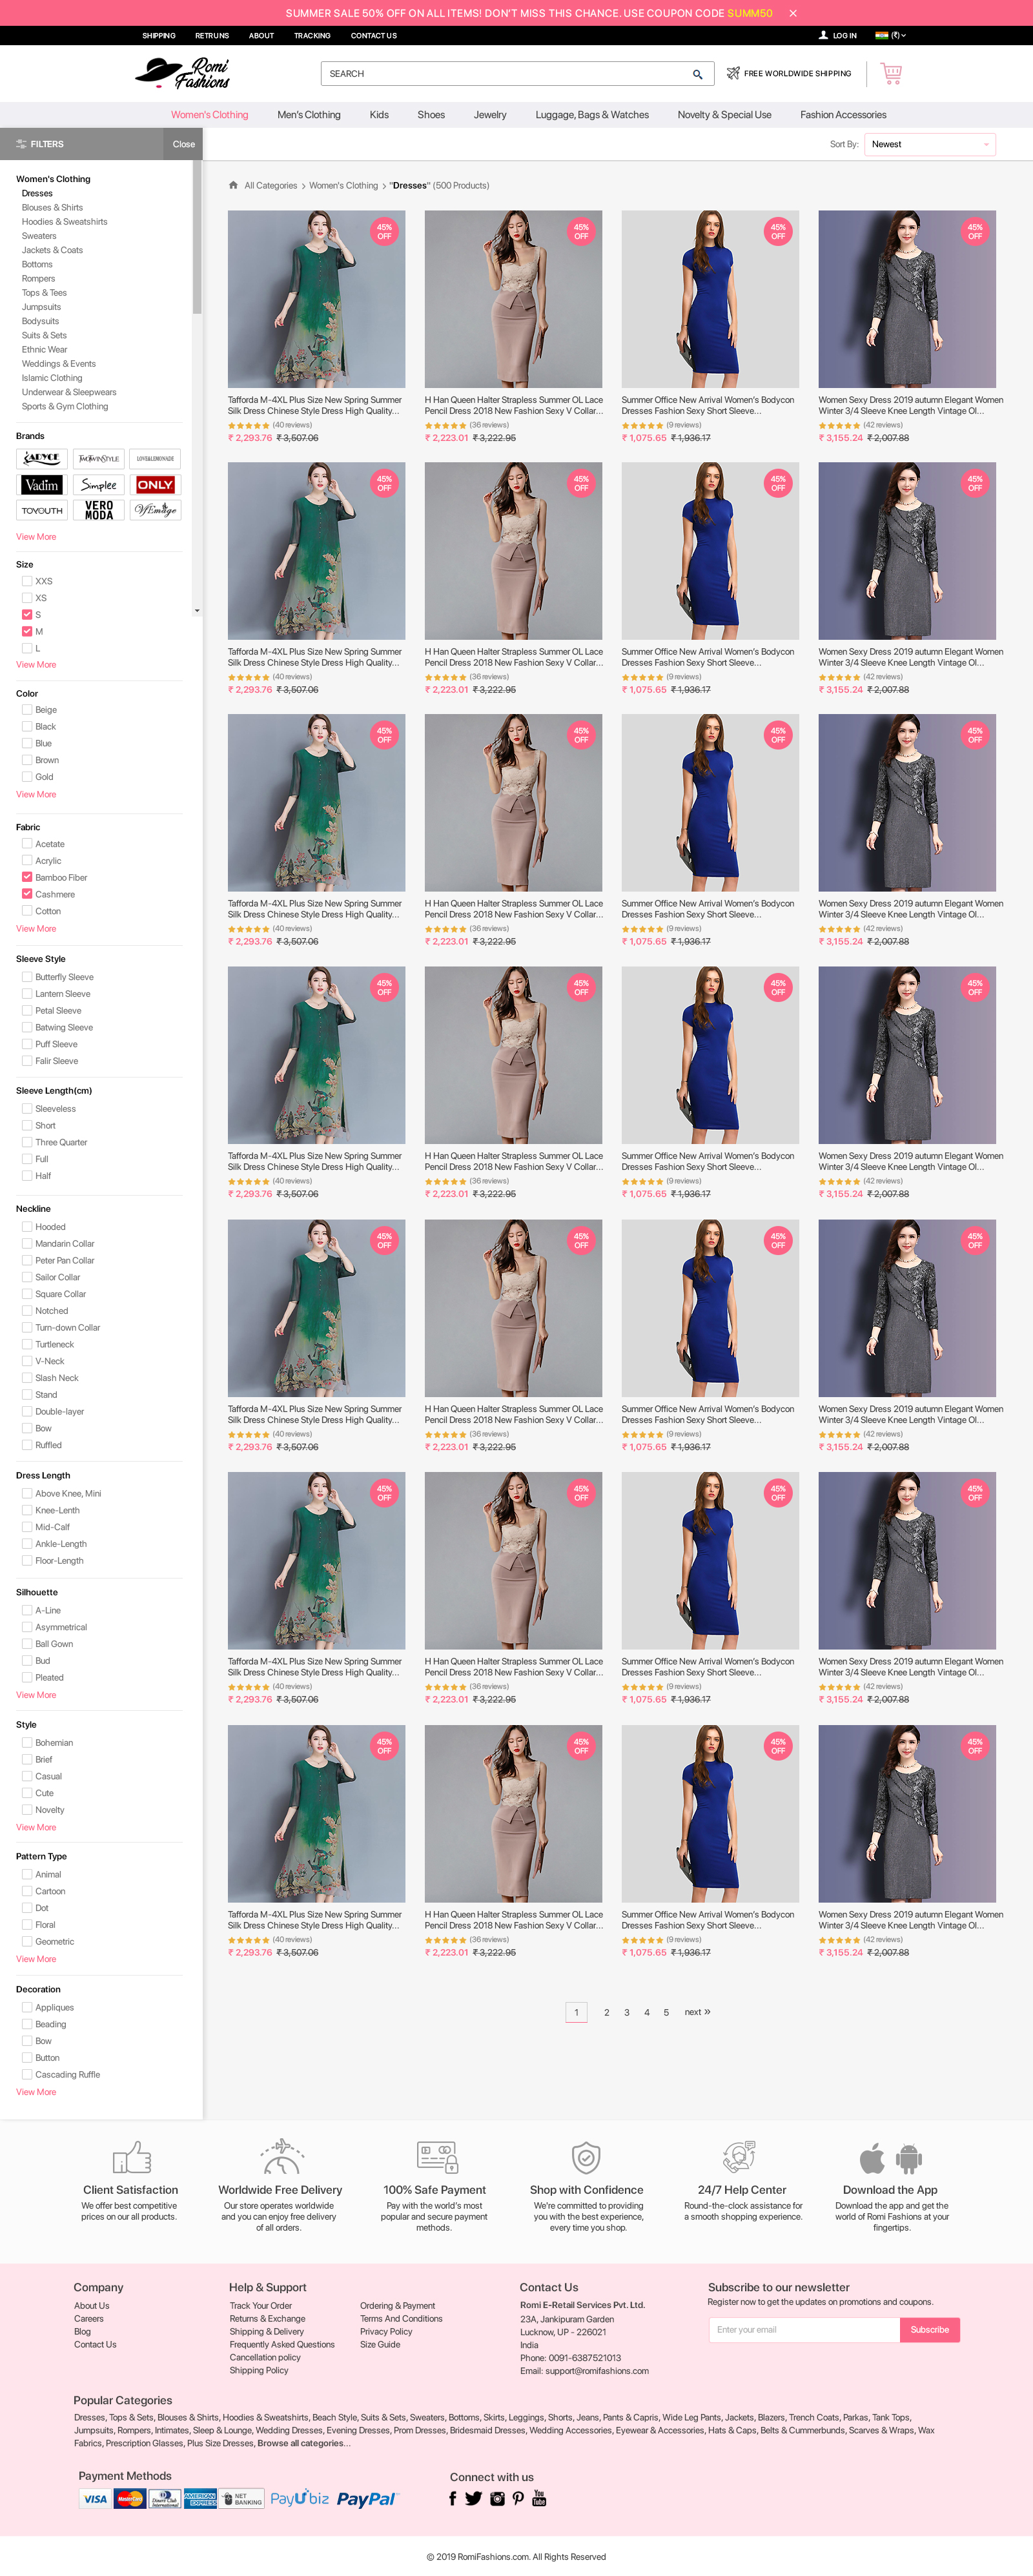Uncheck the Bamboo Fiber fabric filter
This screenshot has width=1033, height=2576.
coord(27,877)
